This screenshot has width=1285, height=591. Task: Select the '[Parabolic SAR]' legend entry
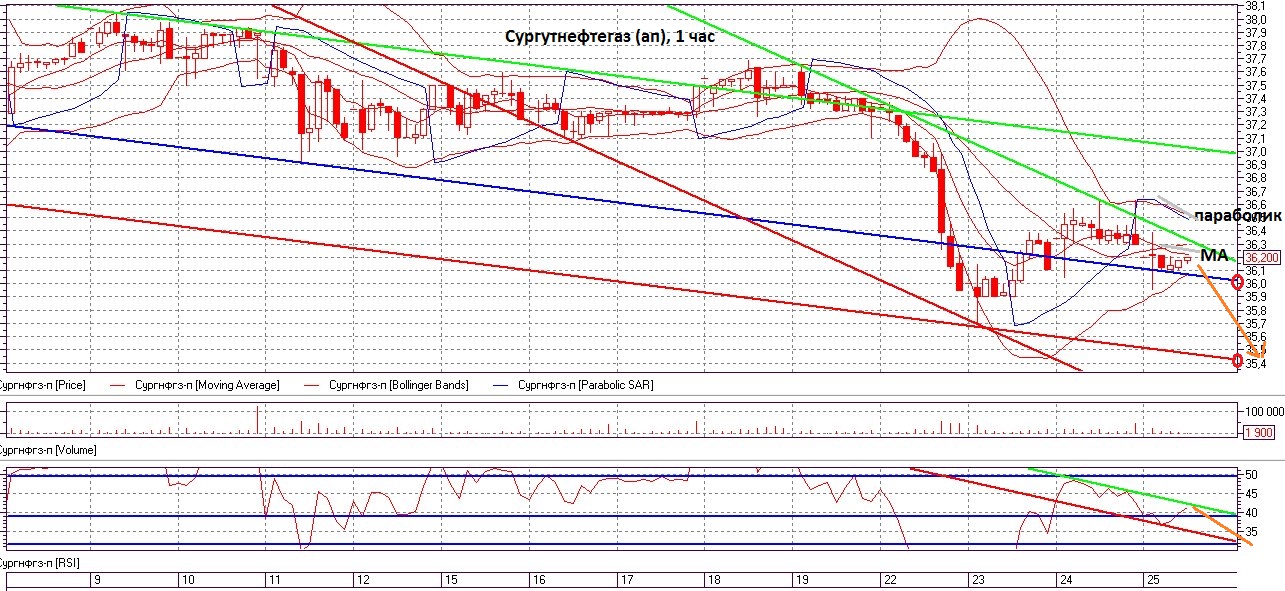585,385
